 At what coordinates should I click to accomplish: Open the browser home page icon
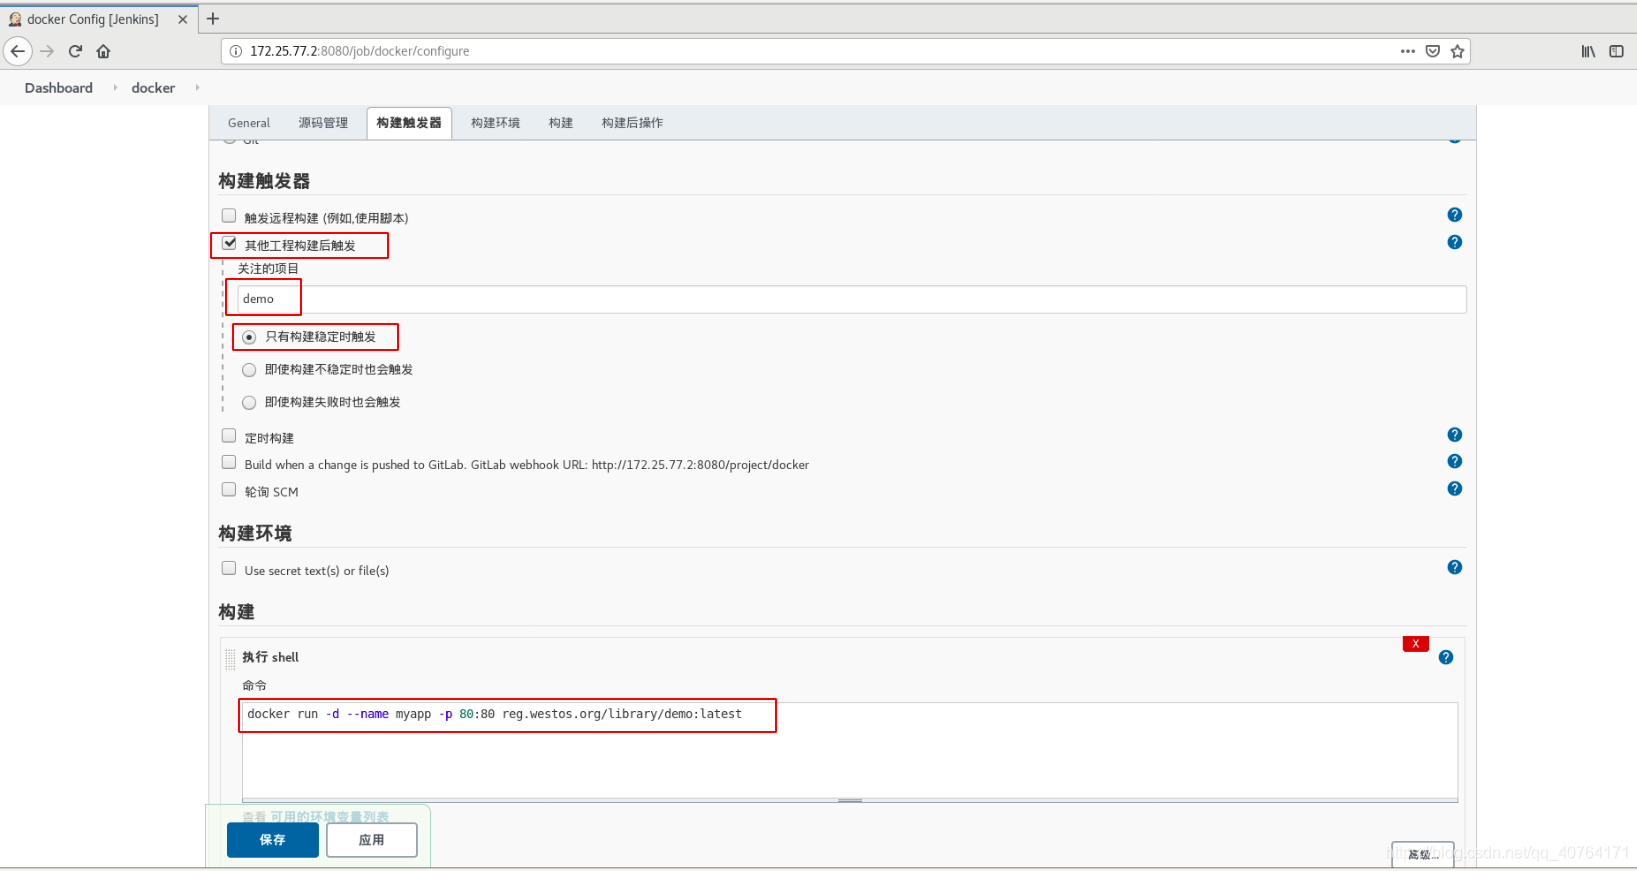(103, 51)
